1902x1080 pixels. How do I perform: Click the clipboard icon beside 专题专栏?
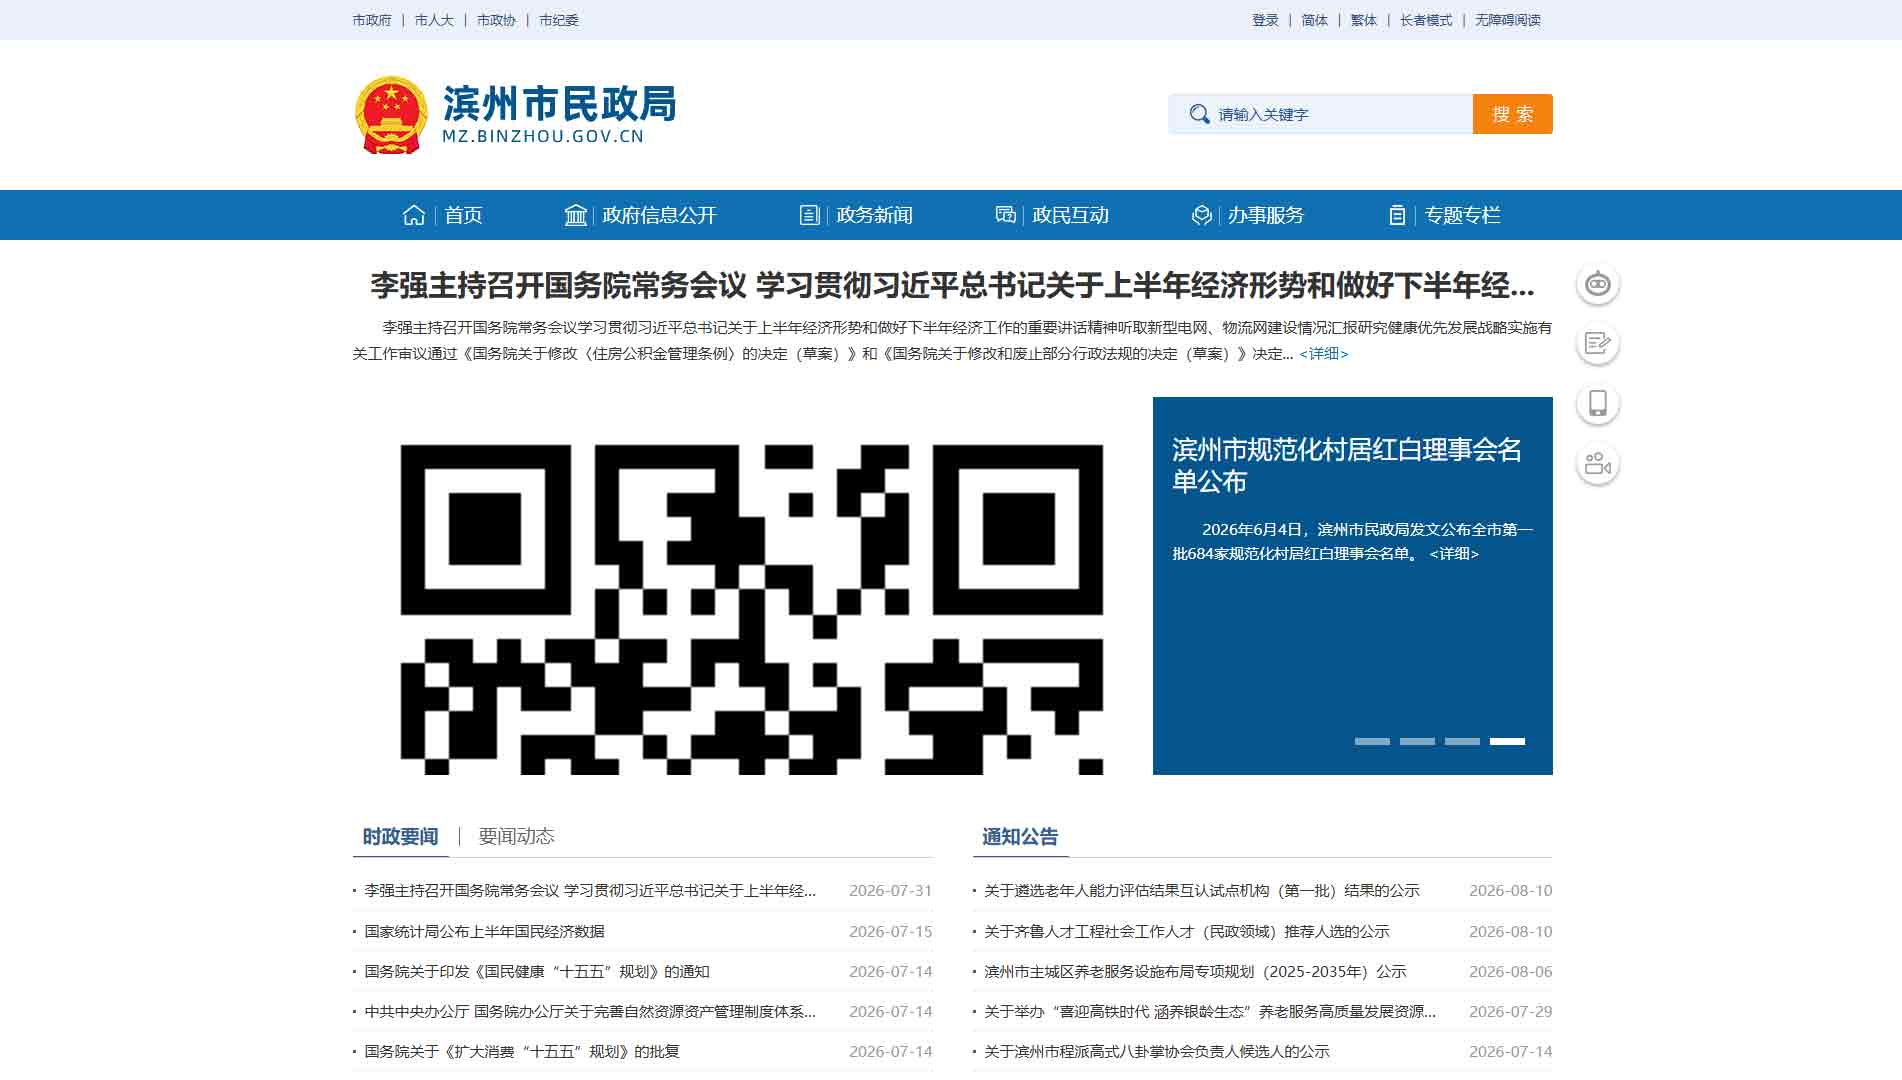[x=1397, y=215]
